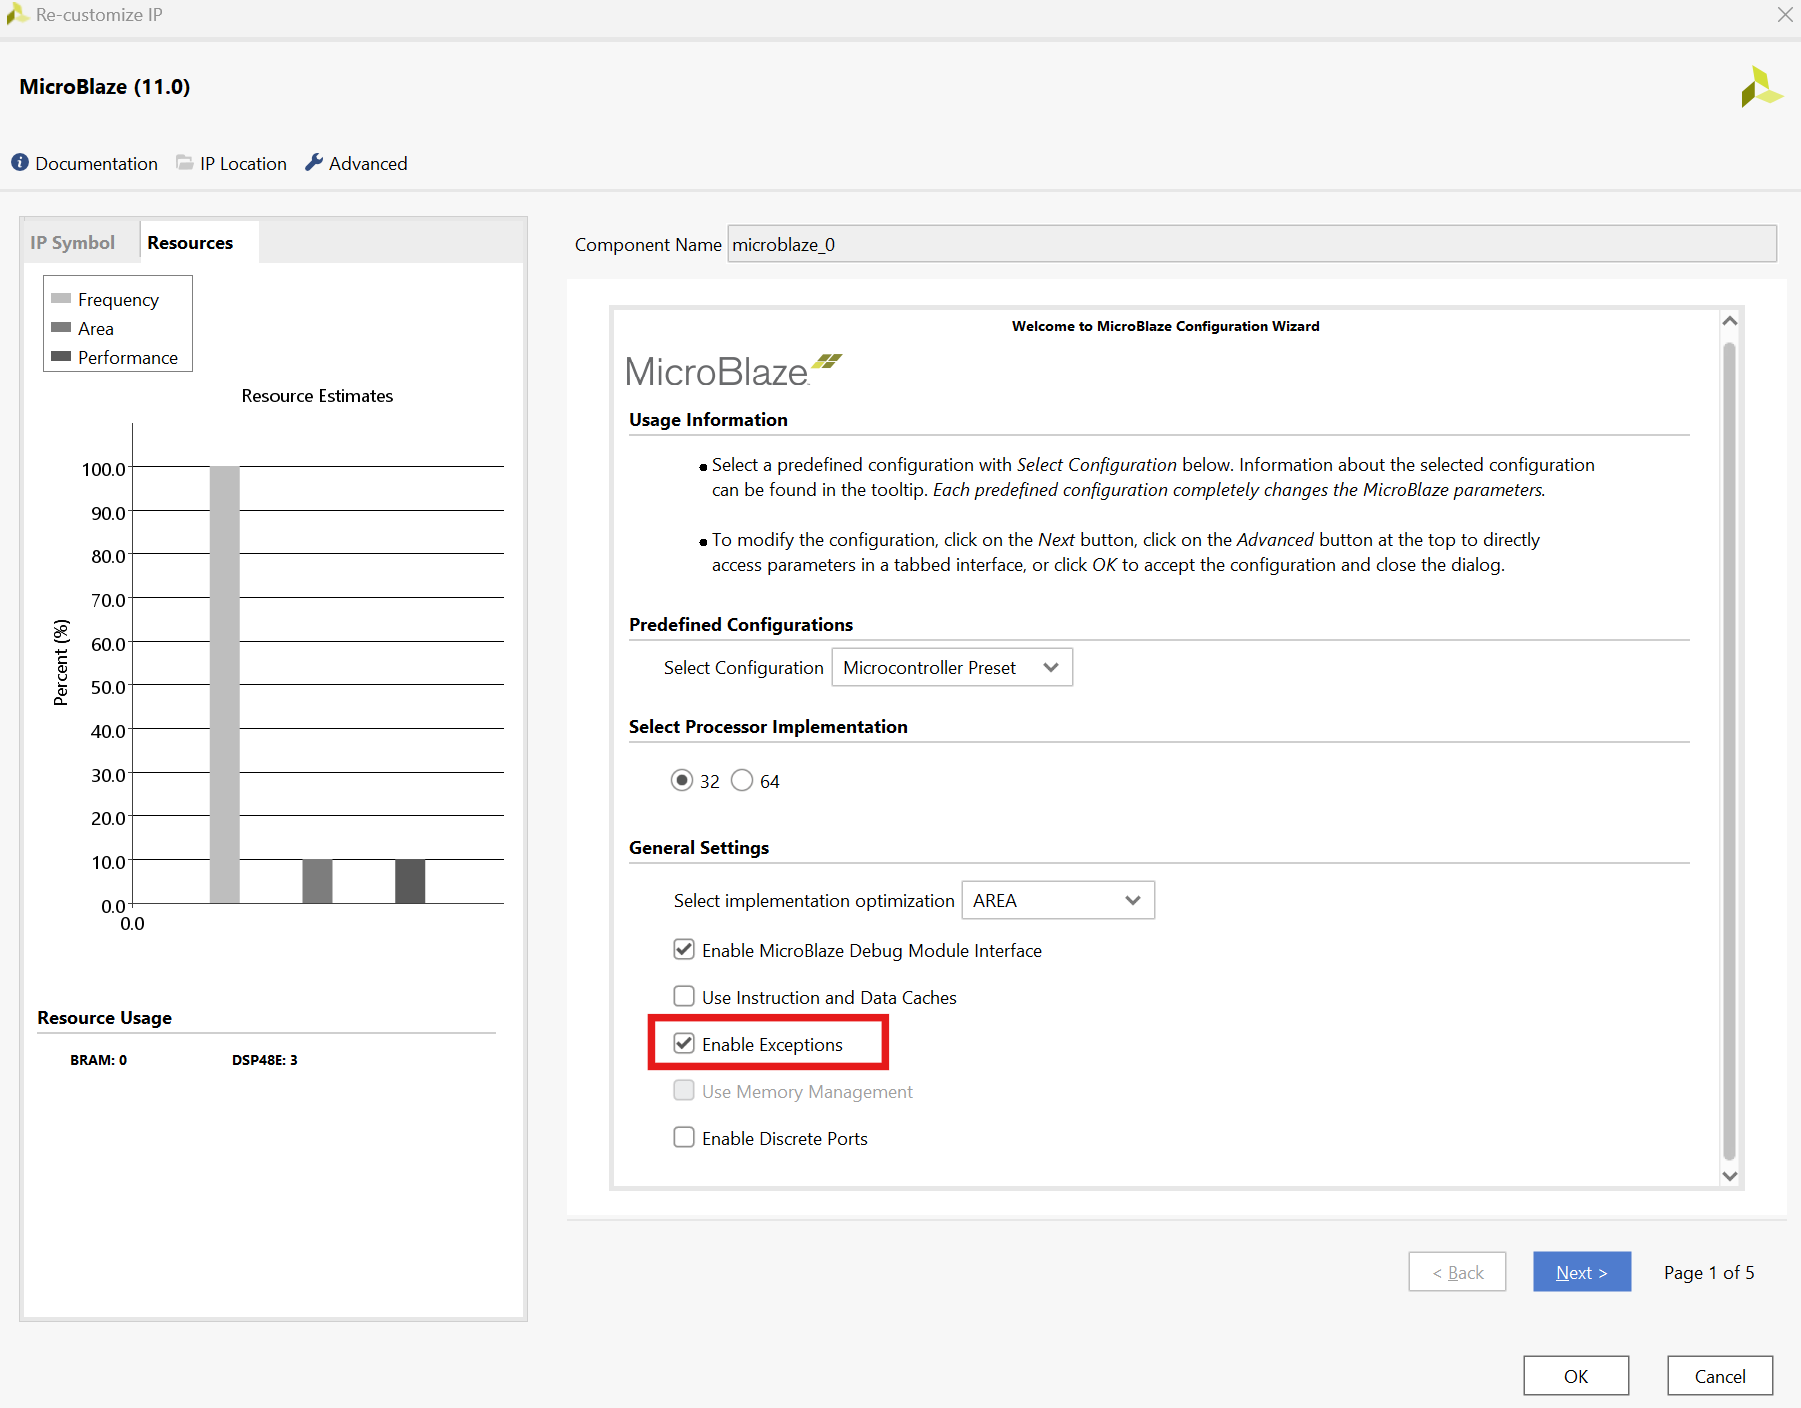Click the Performance legend swatch
This screenshot has height=1408, width=1801.
pyautogui.click(x=61, y=356)
